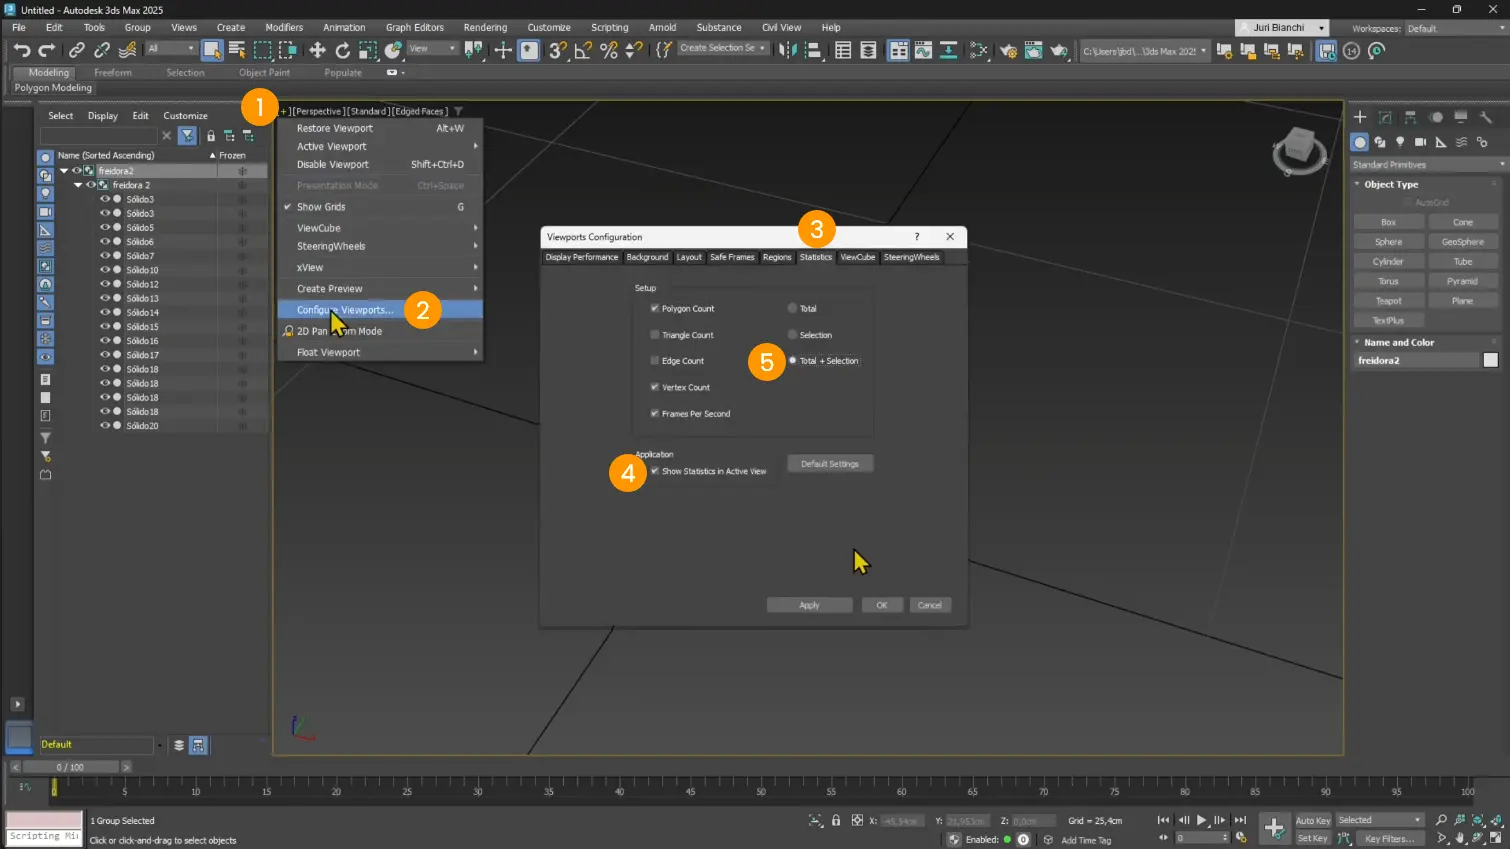Switch to the Safe Frames tab

(732, 257)
